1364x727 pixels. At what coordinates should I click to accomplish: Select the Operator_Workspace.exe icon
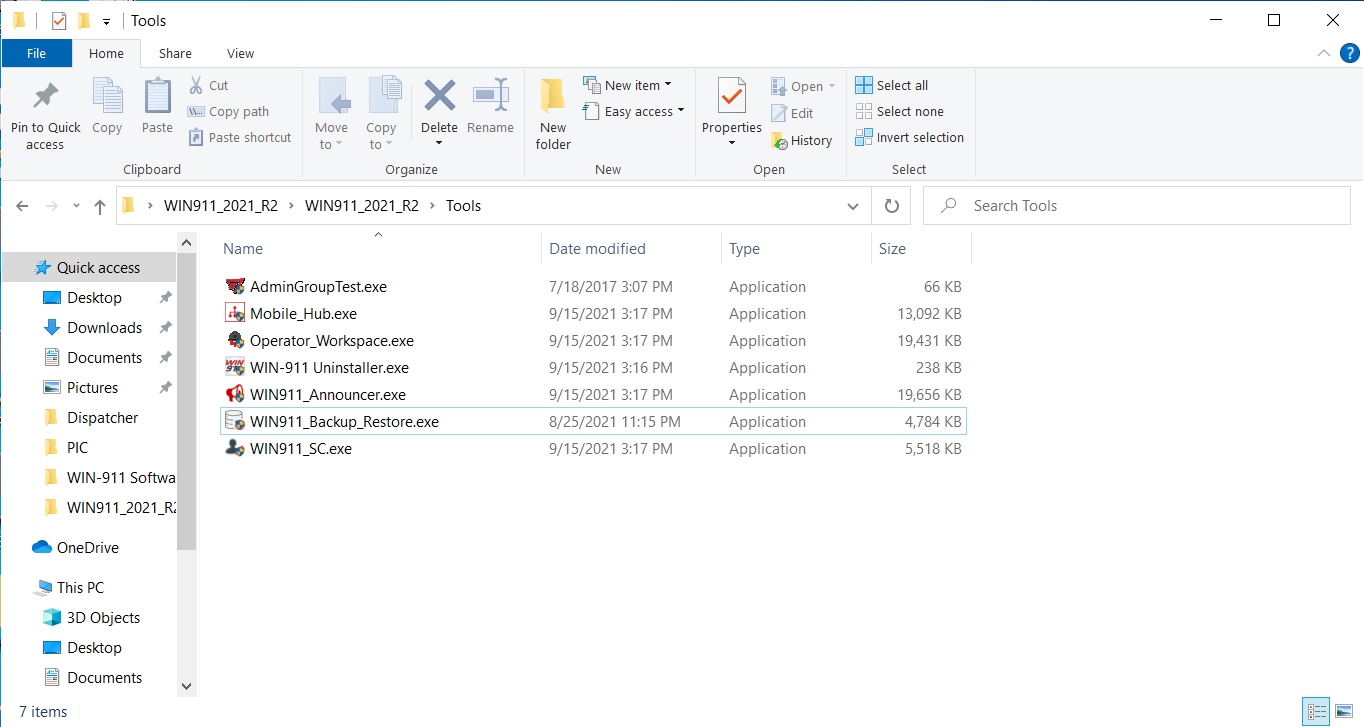235,341
